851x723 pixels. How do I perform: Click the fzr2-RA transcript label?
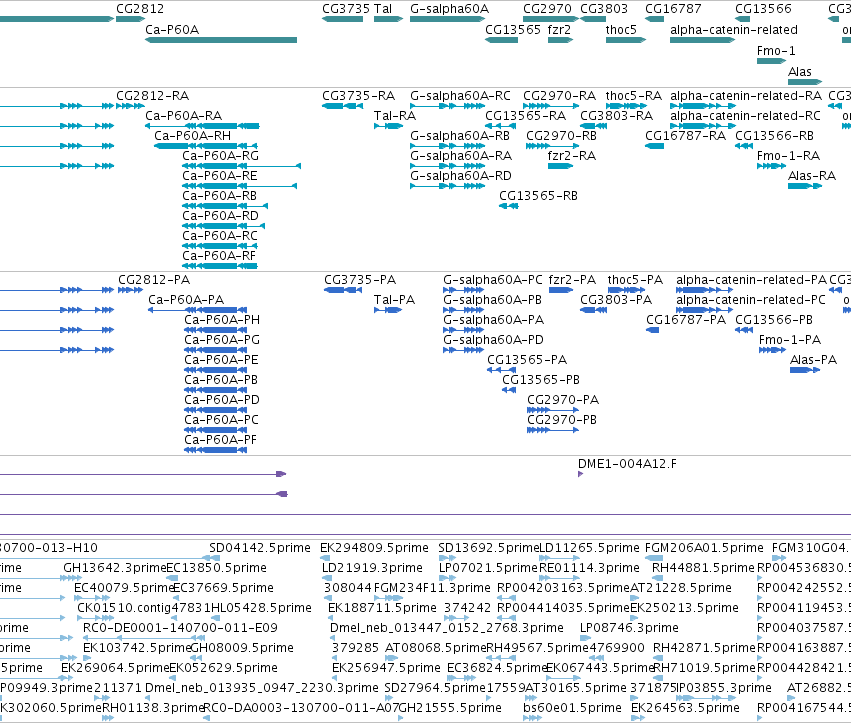pos(571,156)
